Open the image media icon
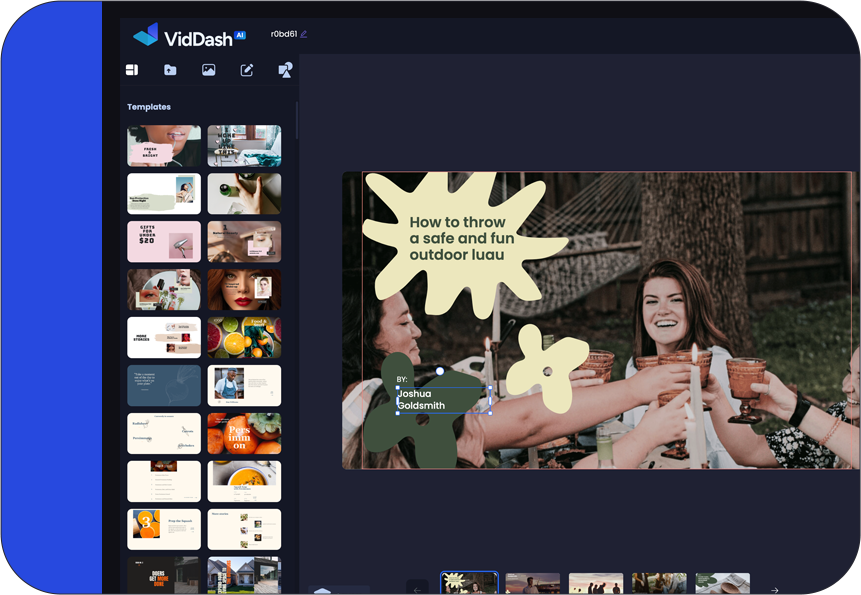This screenshot has width=861, height=595. click(x=208, y=70)
